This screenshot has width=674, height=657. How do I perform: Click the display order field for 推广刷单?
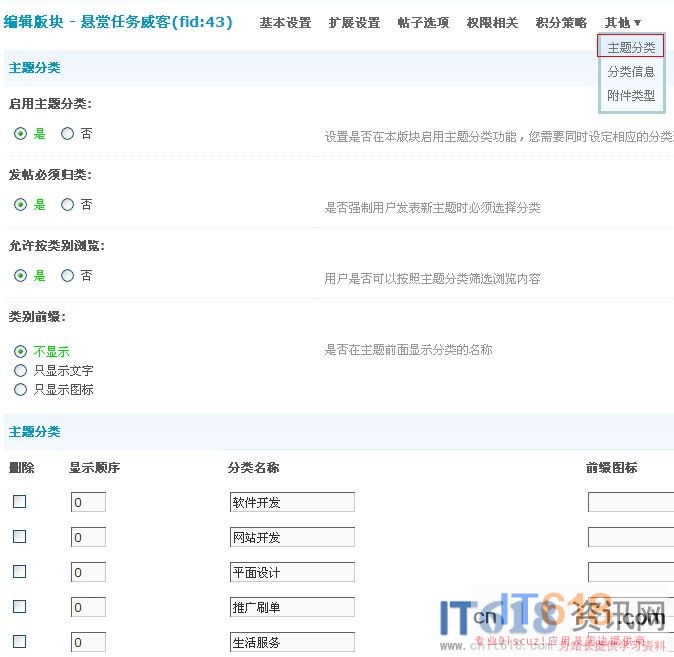(88, 607)
